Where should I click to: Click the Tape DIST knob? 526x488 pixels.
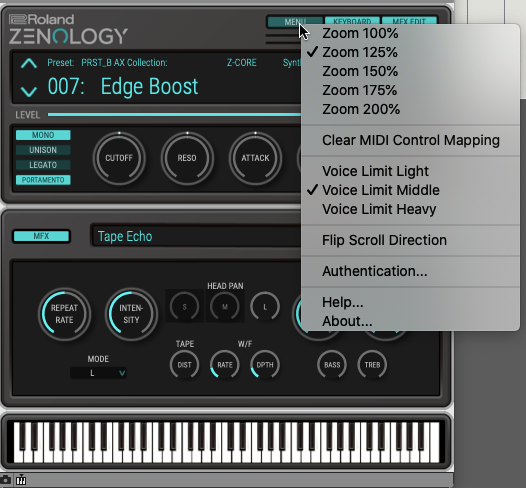[x=185, y=365]
